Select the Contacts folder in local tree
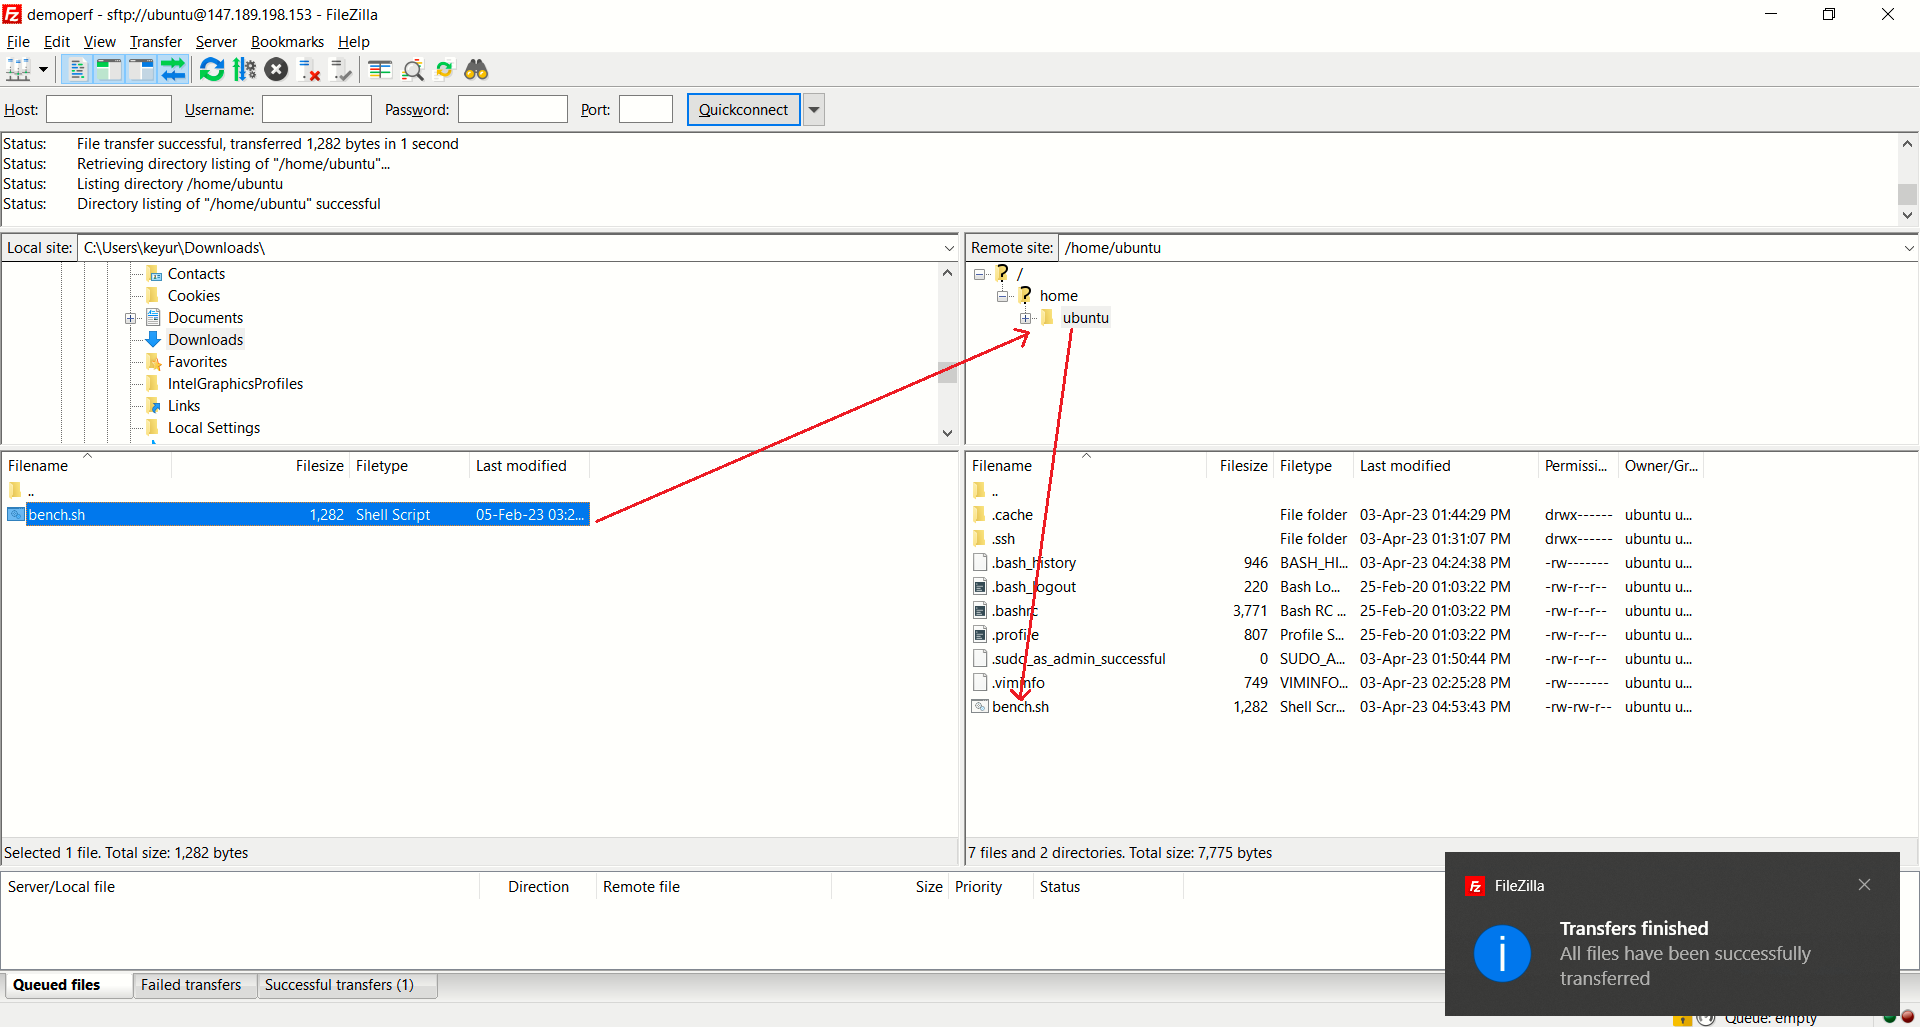Screen dimensions: 1920x1027 pos(196,274)
